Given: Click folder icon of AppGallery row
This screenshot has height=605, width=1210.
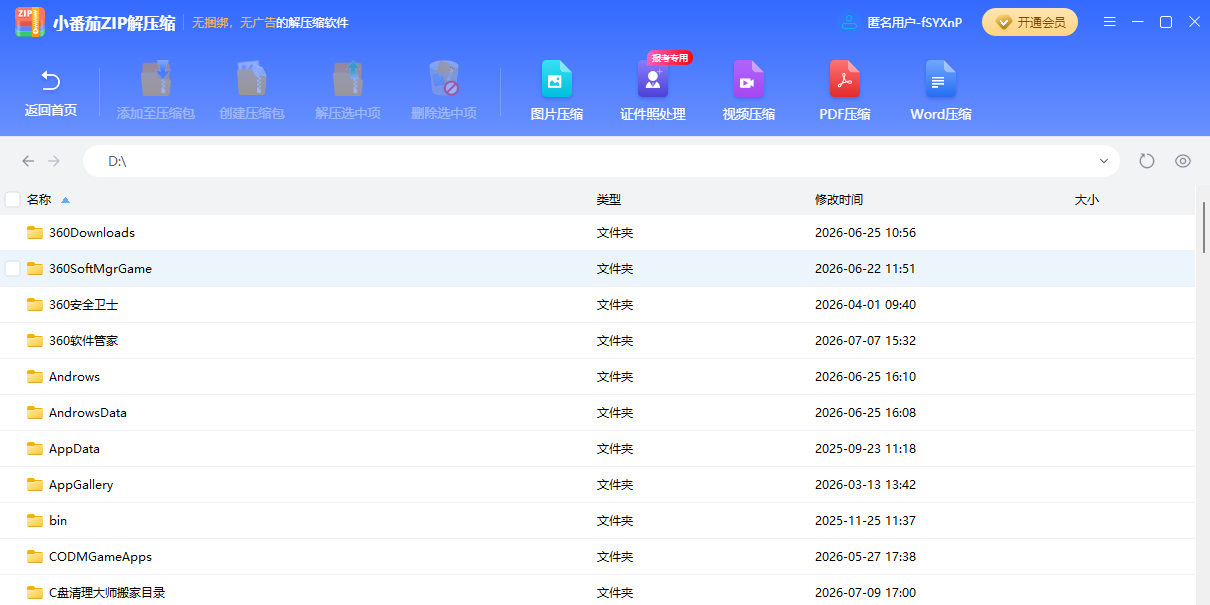Looking at the screenshot, I should (x=35, y=485).
